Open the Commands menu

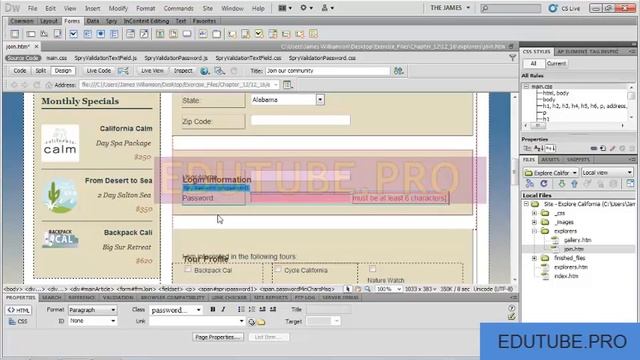click(x=178, y=8)
